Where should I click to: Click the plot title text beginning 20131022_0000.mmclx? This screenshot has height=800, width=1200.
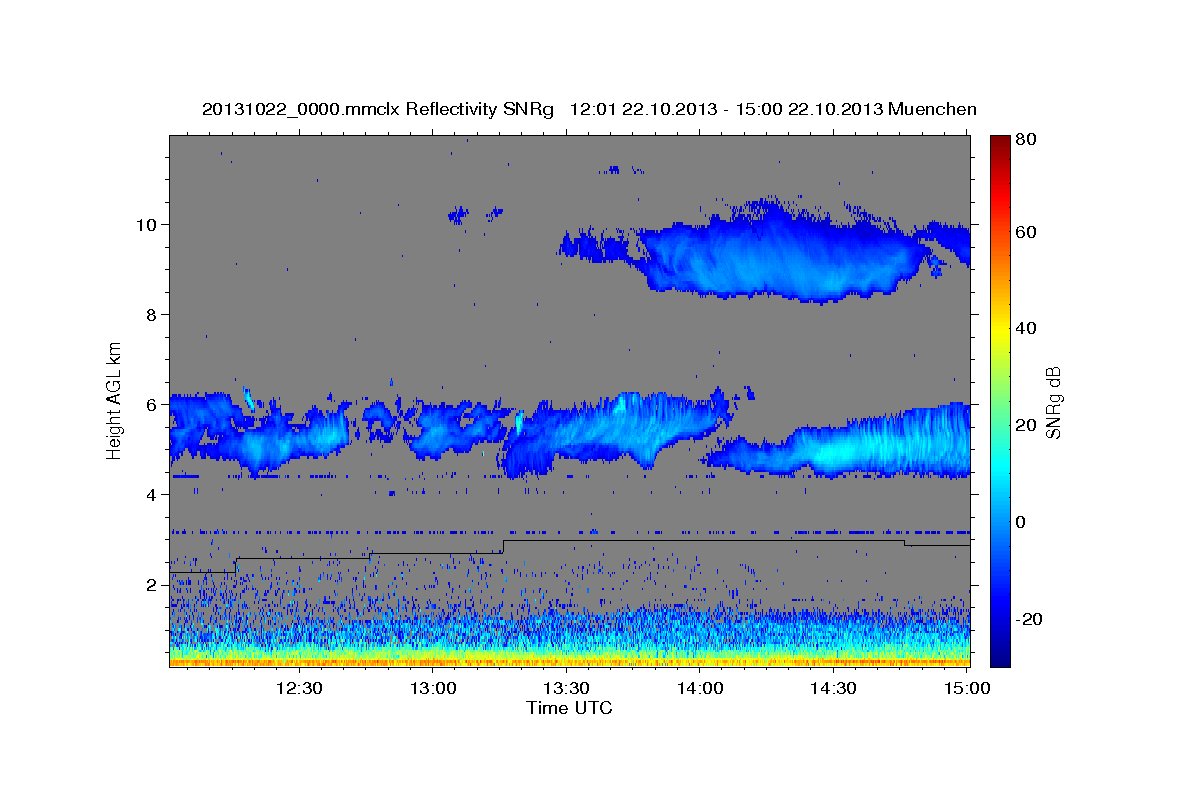click(x=589, y=109)
